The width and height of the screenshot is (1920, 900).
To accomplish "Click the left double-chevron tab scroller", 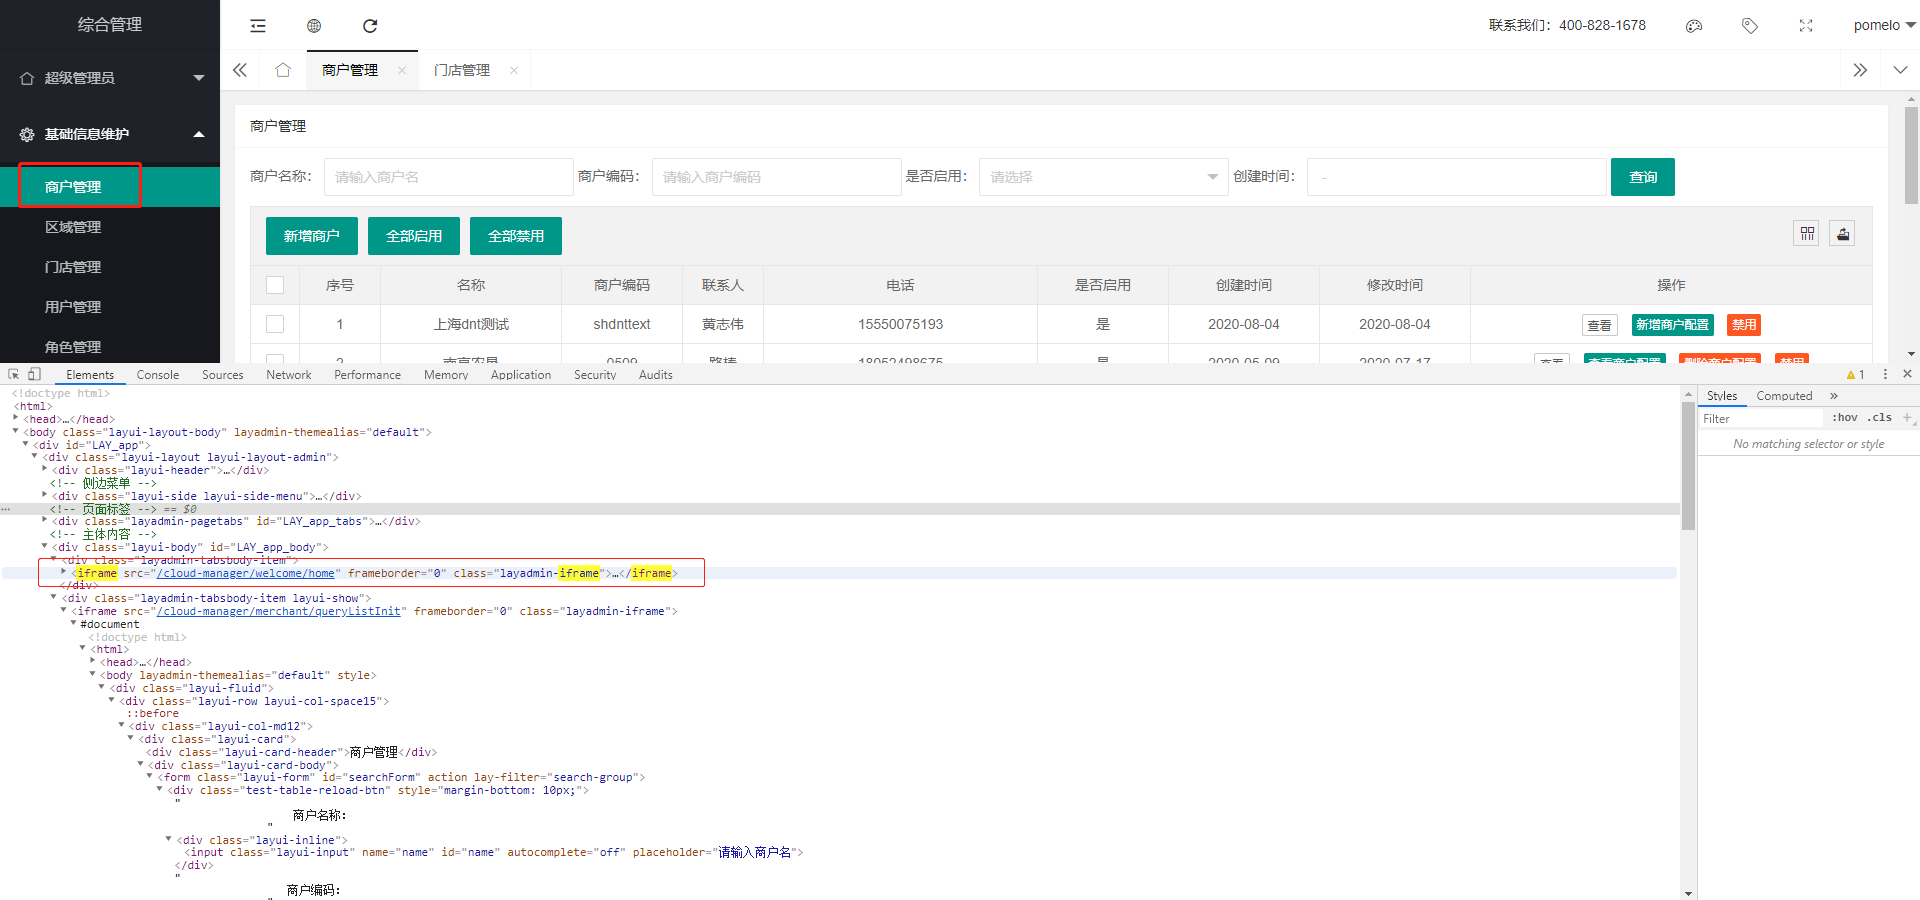I will (x=240, y=70).
